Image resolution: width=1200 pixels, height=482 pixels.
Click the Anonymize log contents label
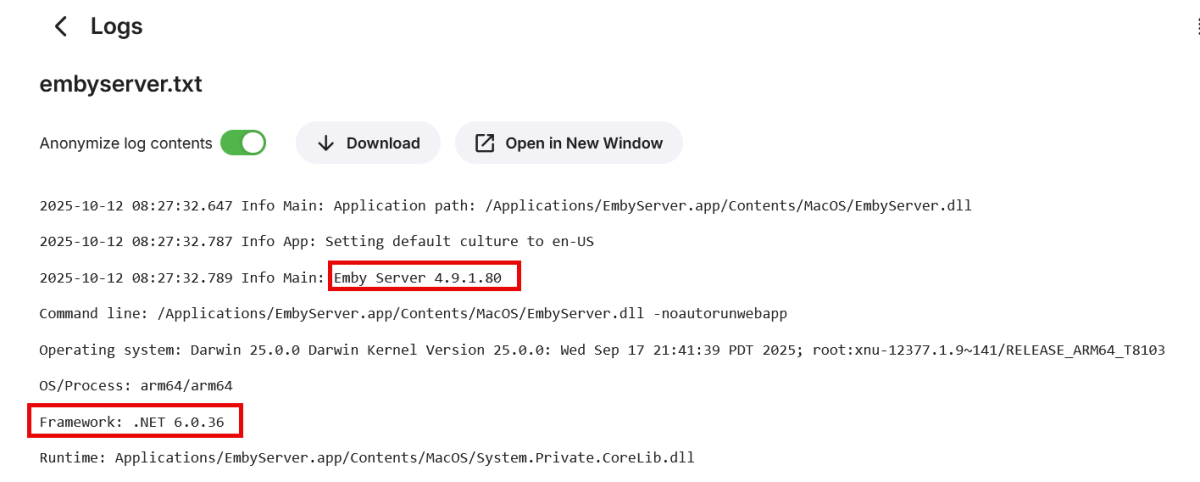click(x=126, y=143)
